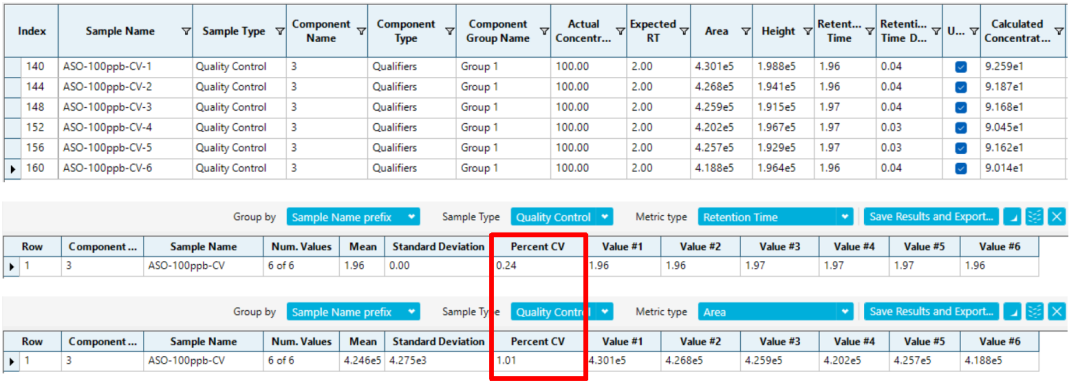Click row arrow of index 160 row
The image size is (1080, 383).
[x=13, y=168]
